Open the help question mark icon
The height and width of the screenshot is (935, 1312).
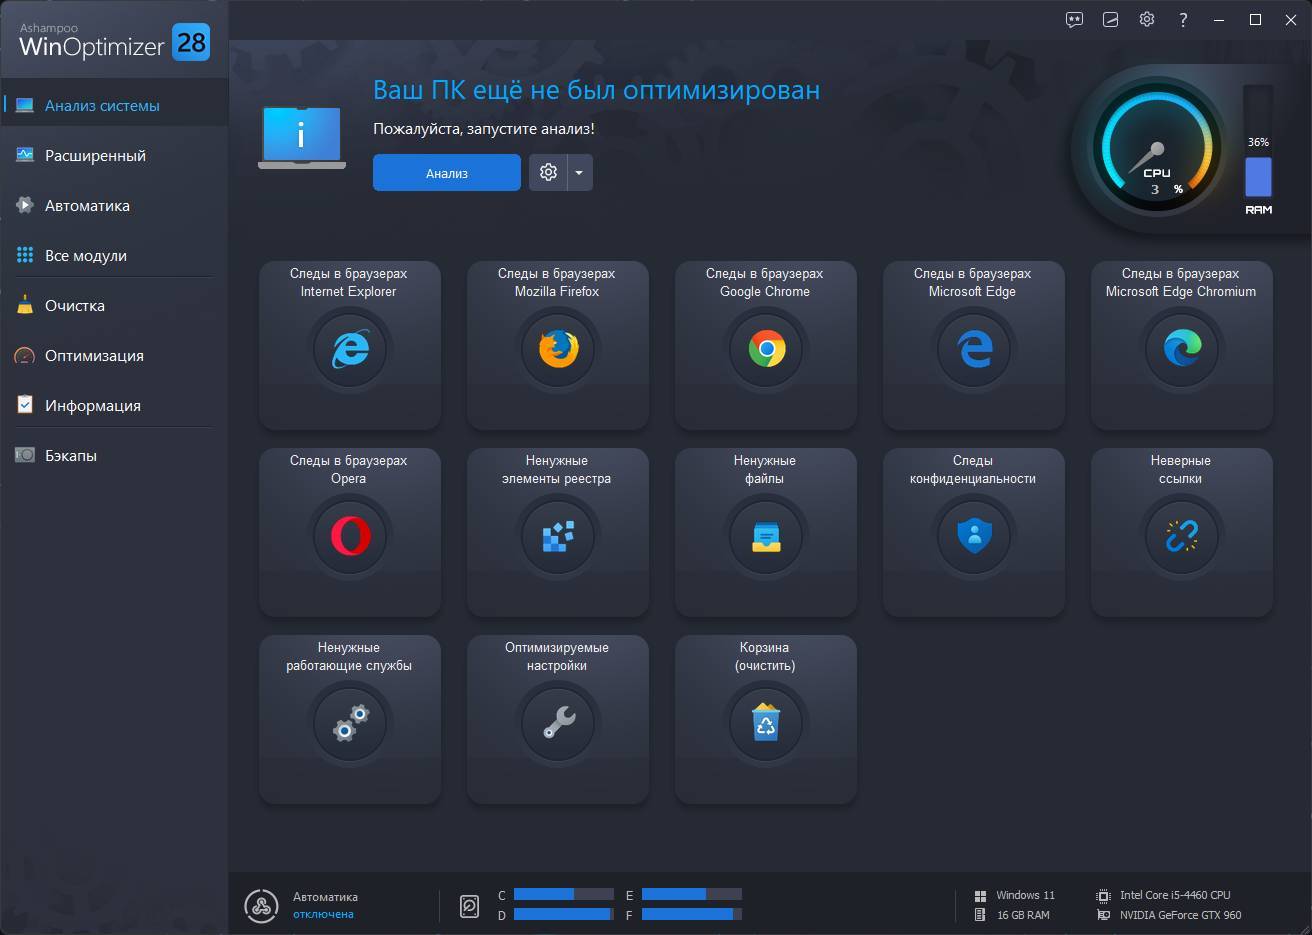(1183, 19)
